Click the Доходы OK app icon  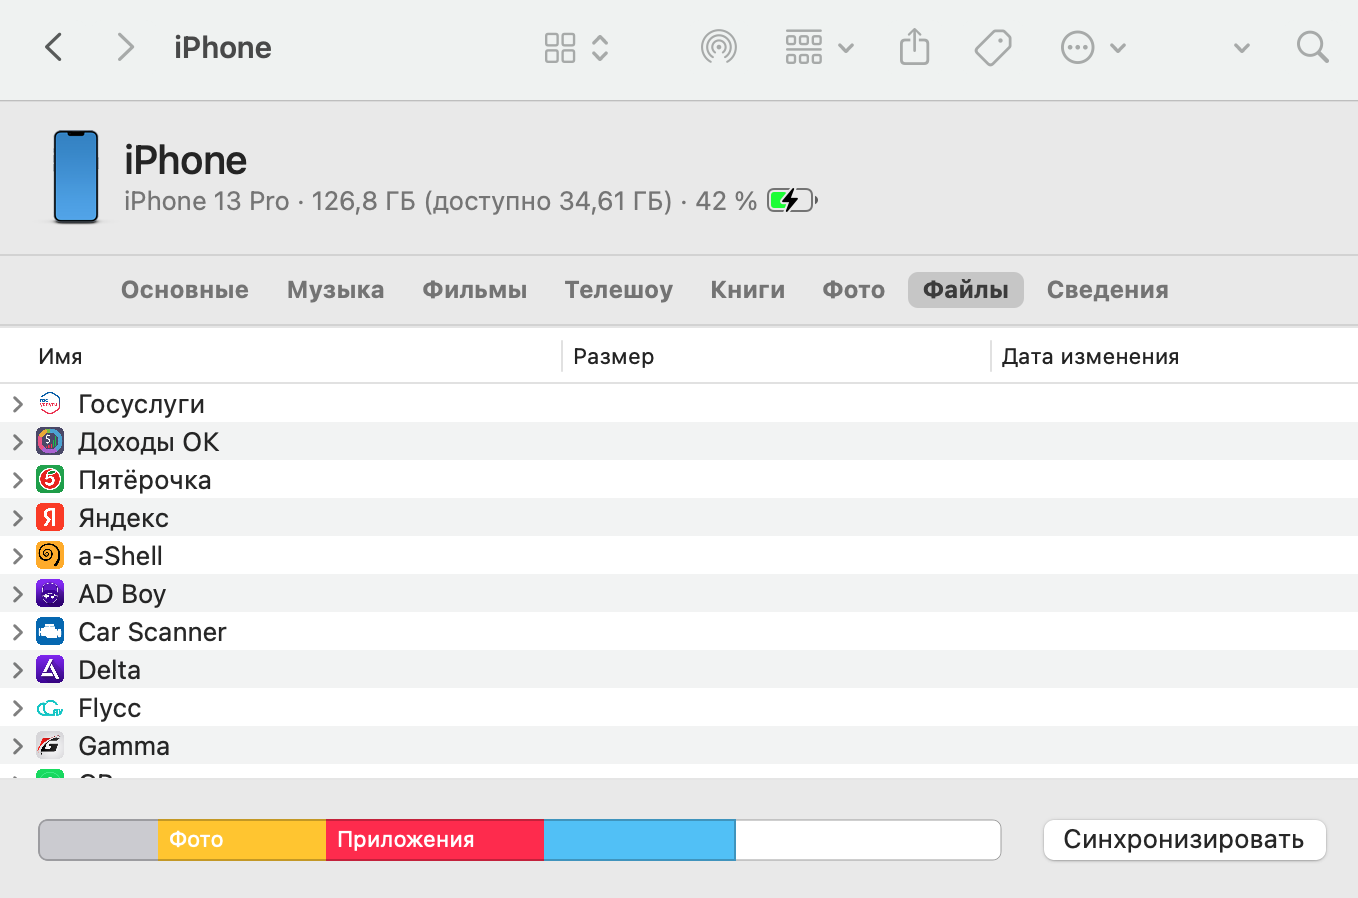pos(50,441)
